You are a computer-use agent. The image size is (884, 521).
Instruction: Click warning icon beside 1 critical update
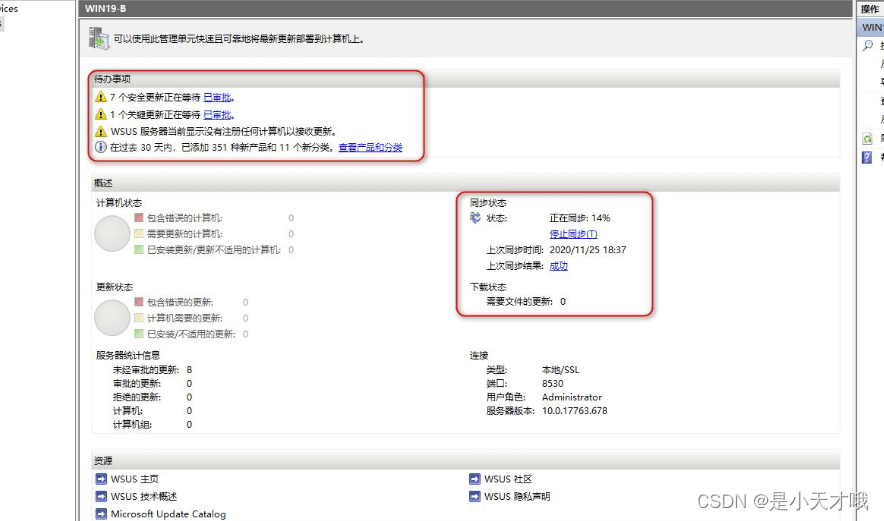tap(101, 114)
